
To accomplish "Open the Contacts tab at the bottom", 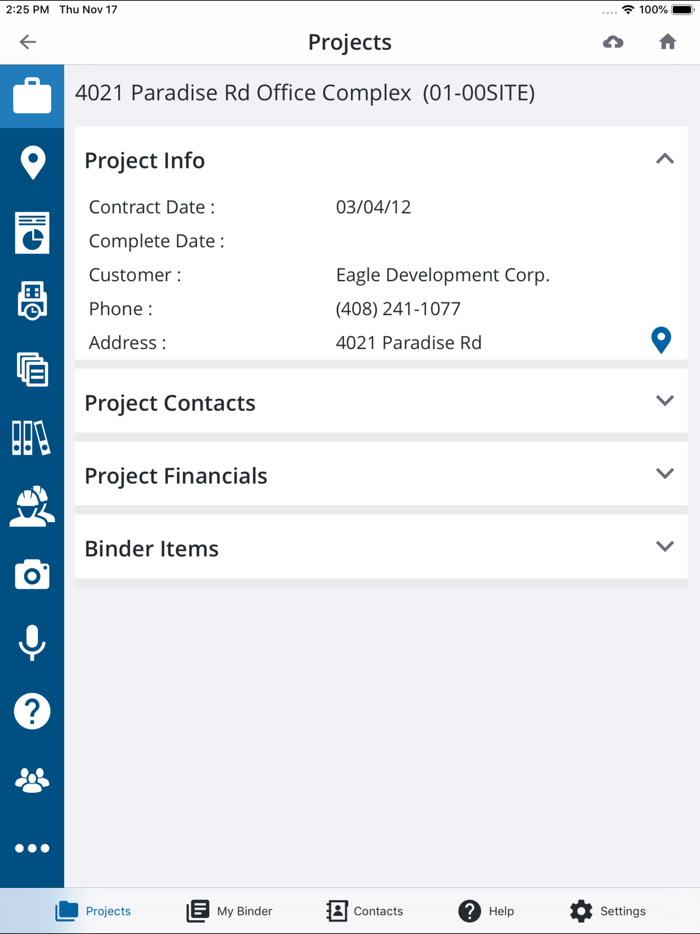I will tap(365, 911).
